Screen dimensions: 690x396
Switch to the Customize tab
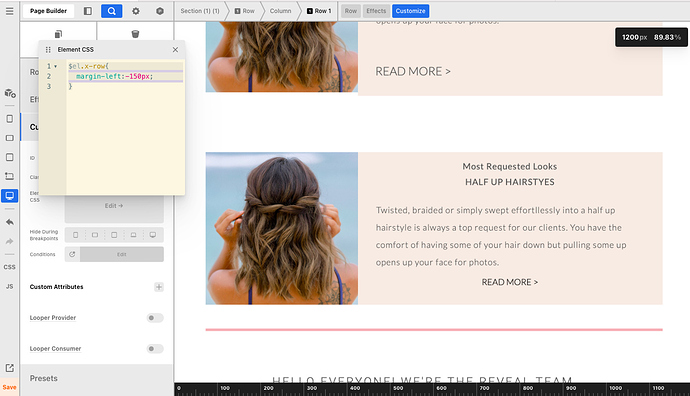pos(410,11)
